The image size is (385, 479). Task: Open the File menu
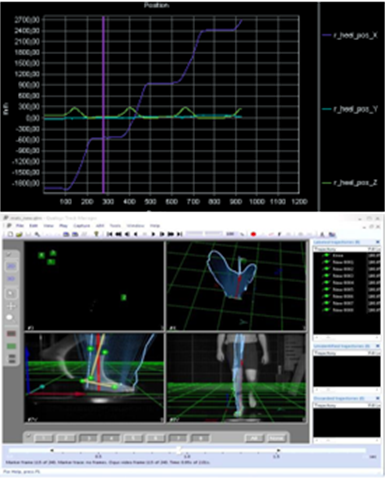(x=20, y=226)
